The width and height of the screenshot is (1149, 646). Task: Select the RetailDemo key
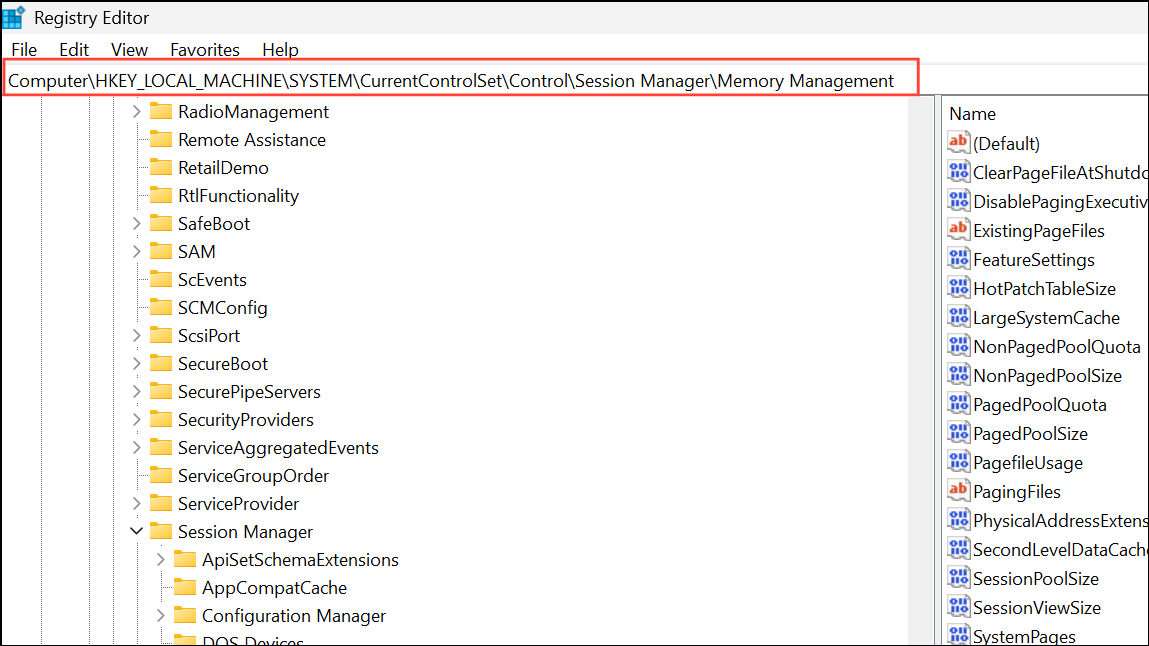point(226,167)
